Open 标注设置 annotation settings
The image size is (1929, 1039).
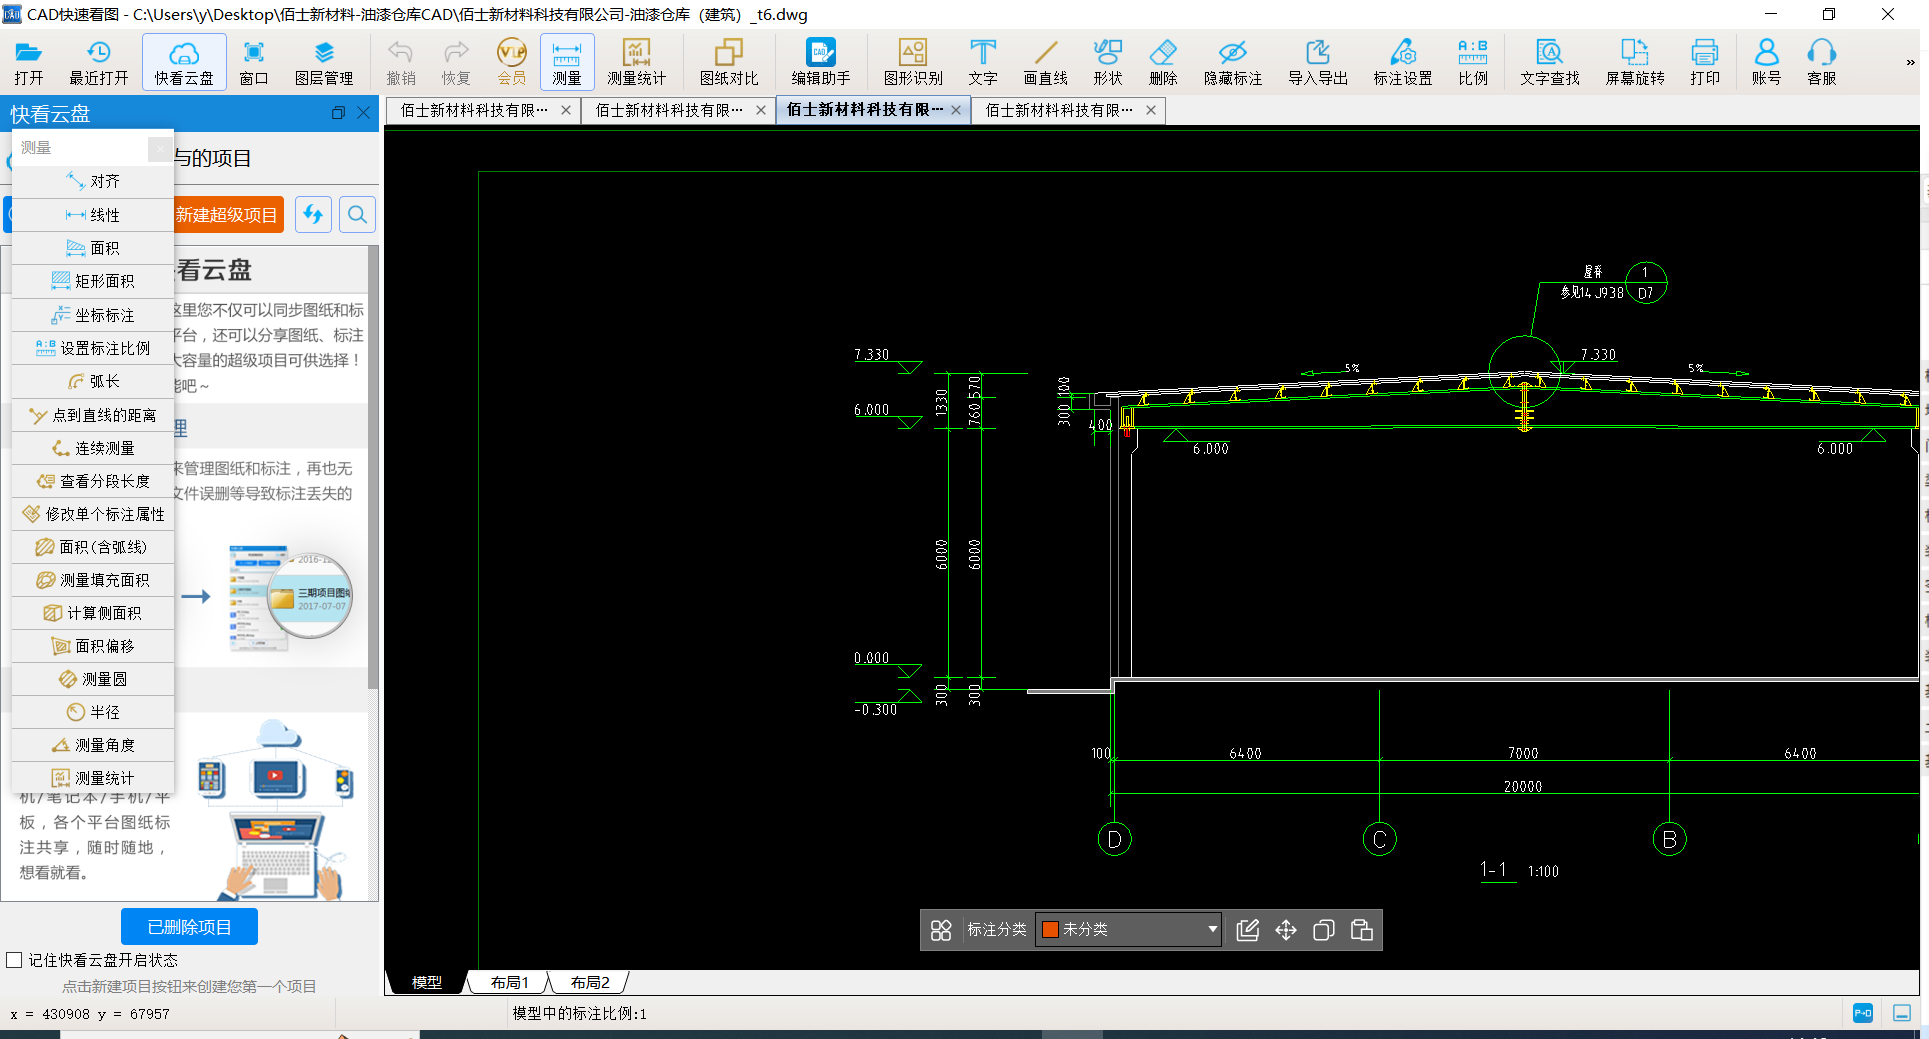(x=1403, y=62)
